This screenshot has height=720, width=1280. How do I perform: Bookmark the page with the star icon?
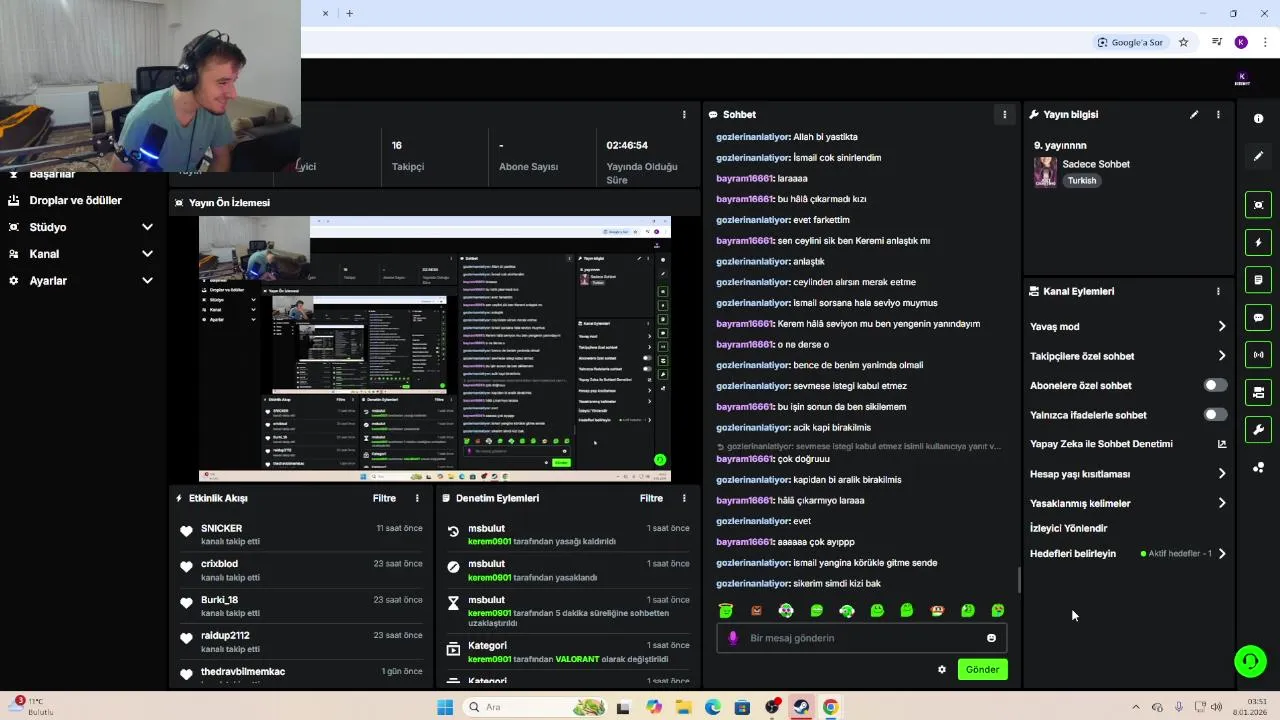tap(1184, 42)
